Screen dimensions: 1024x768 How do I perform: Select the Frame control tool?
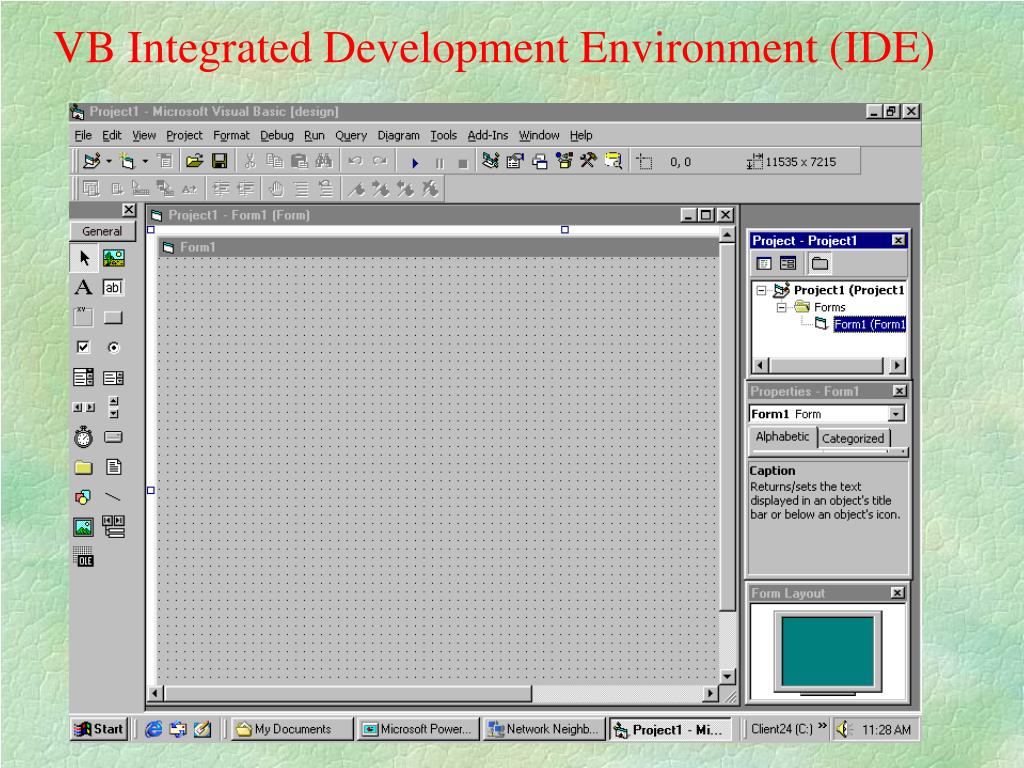coord(84,317)
